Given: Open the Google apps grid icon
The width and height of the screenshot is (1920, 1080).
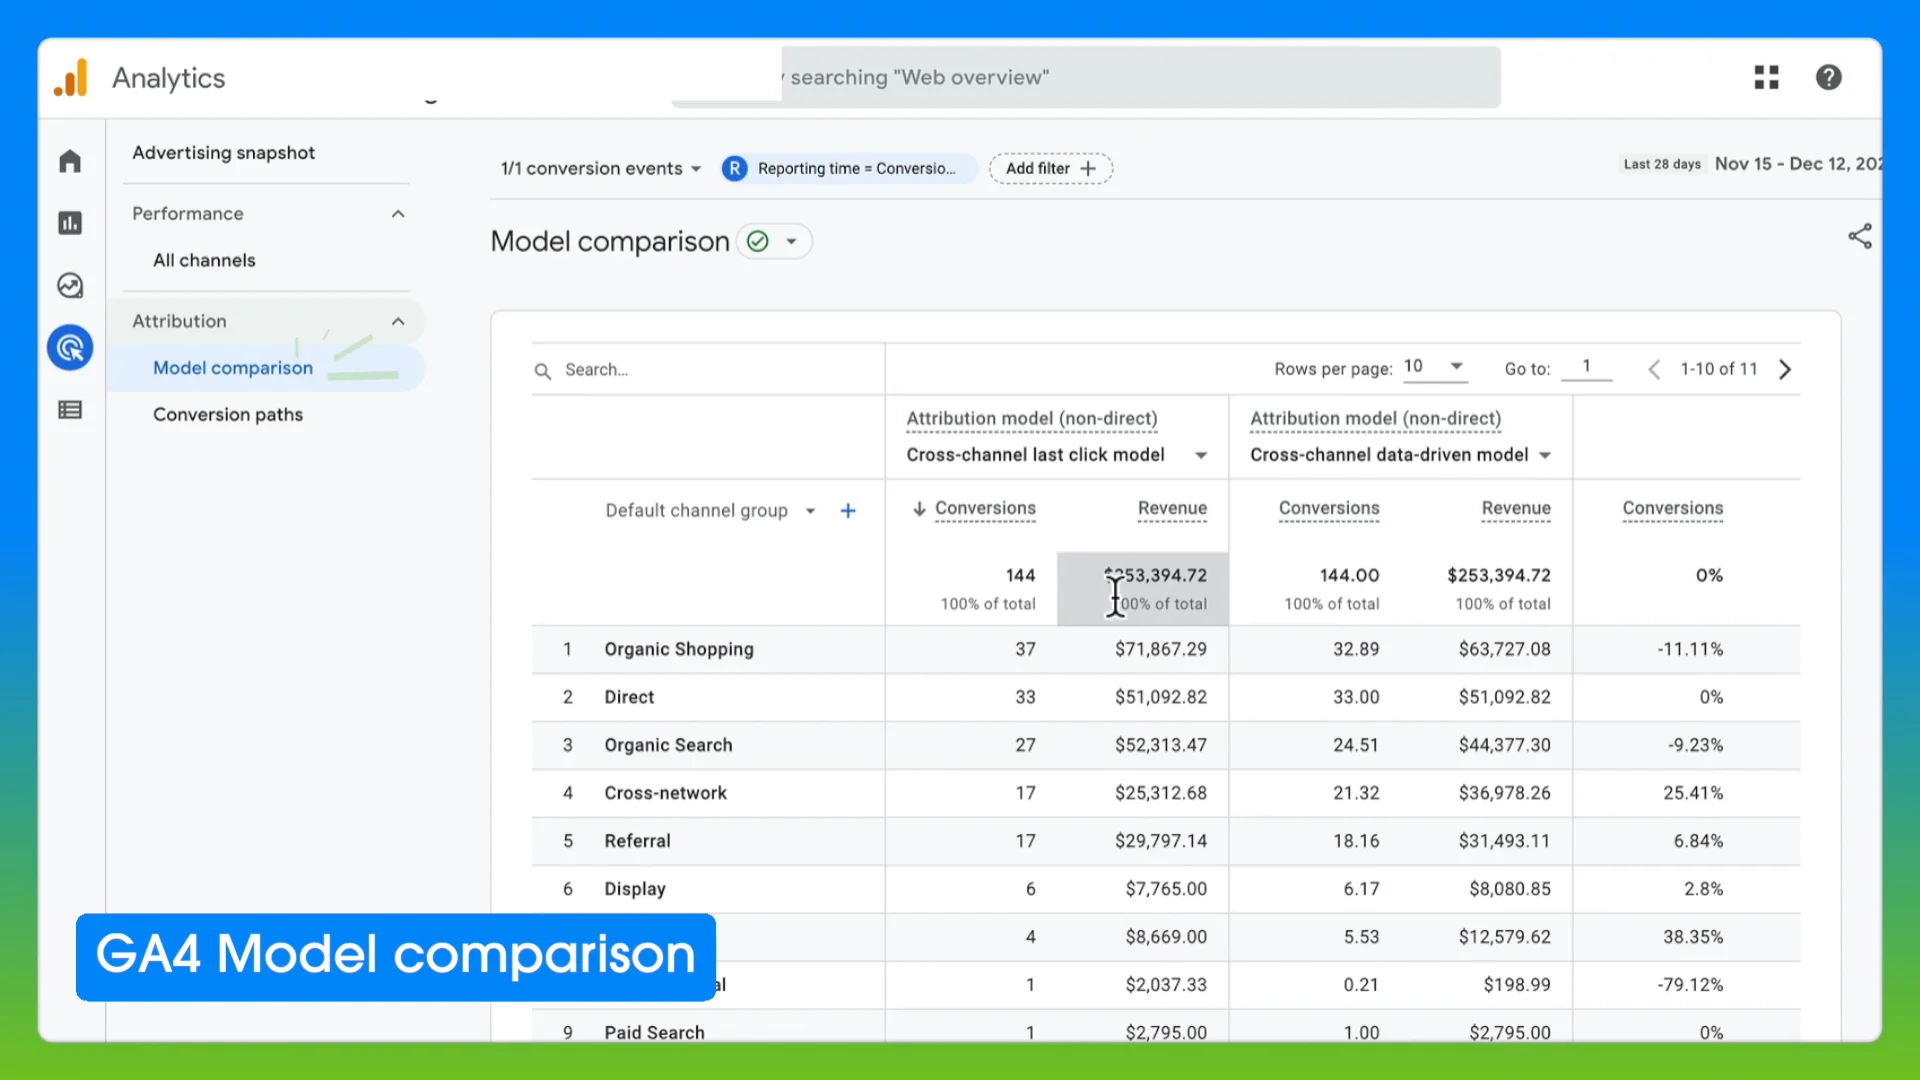Looking at the screenshot, I should coord(1767,76).
